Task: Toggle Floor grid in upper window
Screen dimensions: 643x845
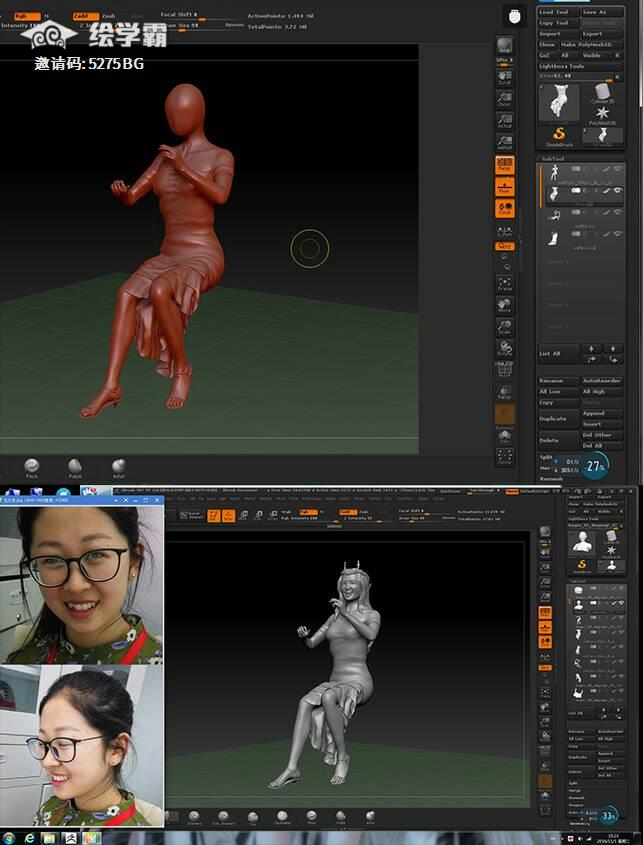Action: pyautogui.click(x=505, y=186)
